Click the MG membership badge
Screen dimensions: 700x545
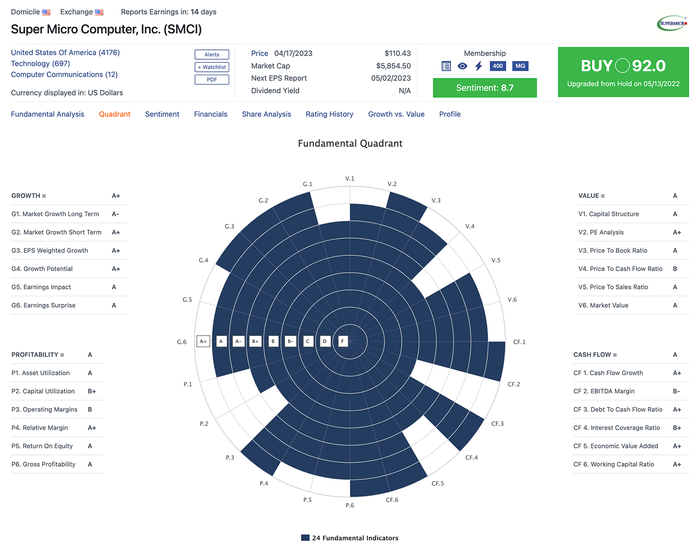[520, 66]
